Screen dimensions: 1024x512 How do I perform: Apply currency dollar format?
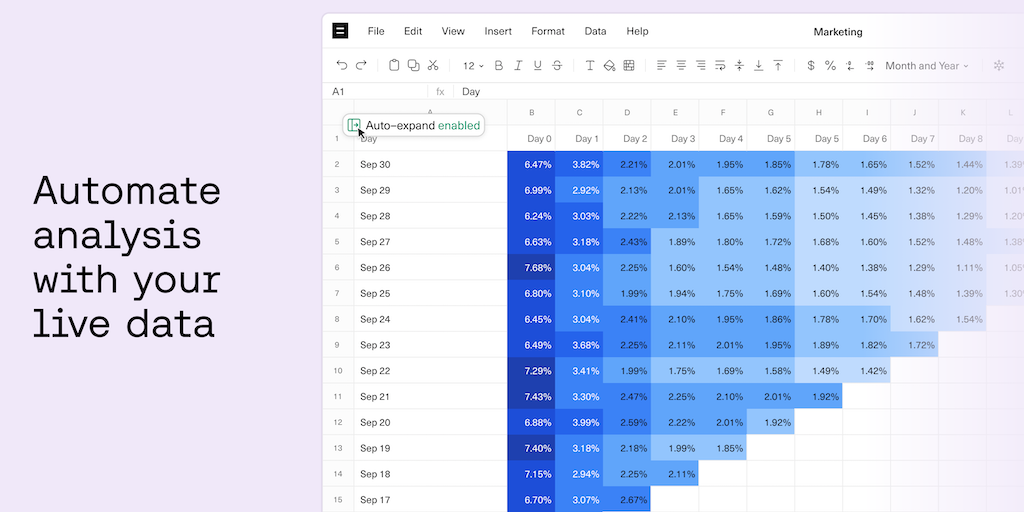tap(810, 66)
